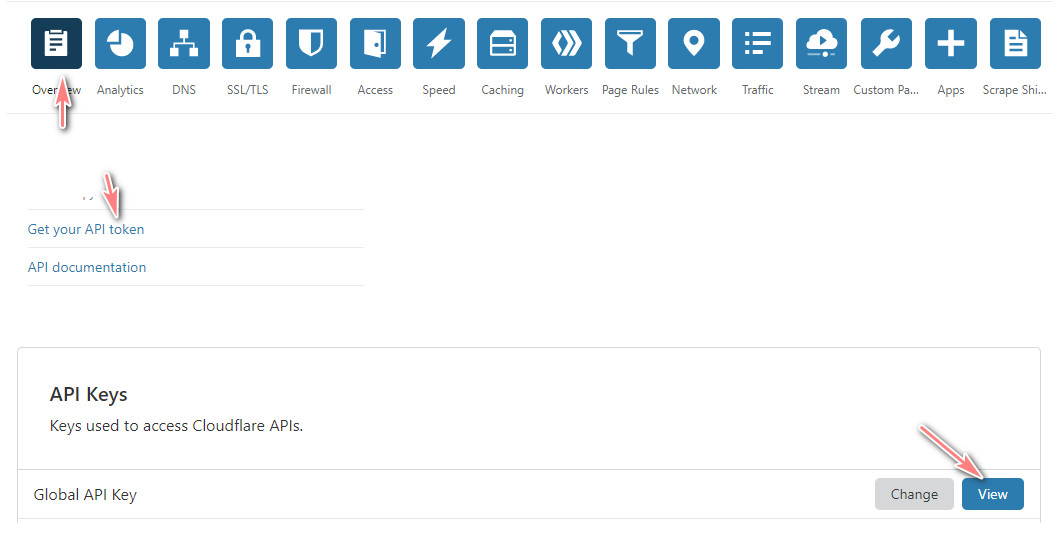Select the Firewall shield icon
1060x544 pixels.
tap(311, 44)
